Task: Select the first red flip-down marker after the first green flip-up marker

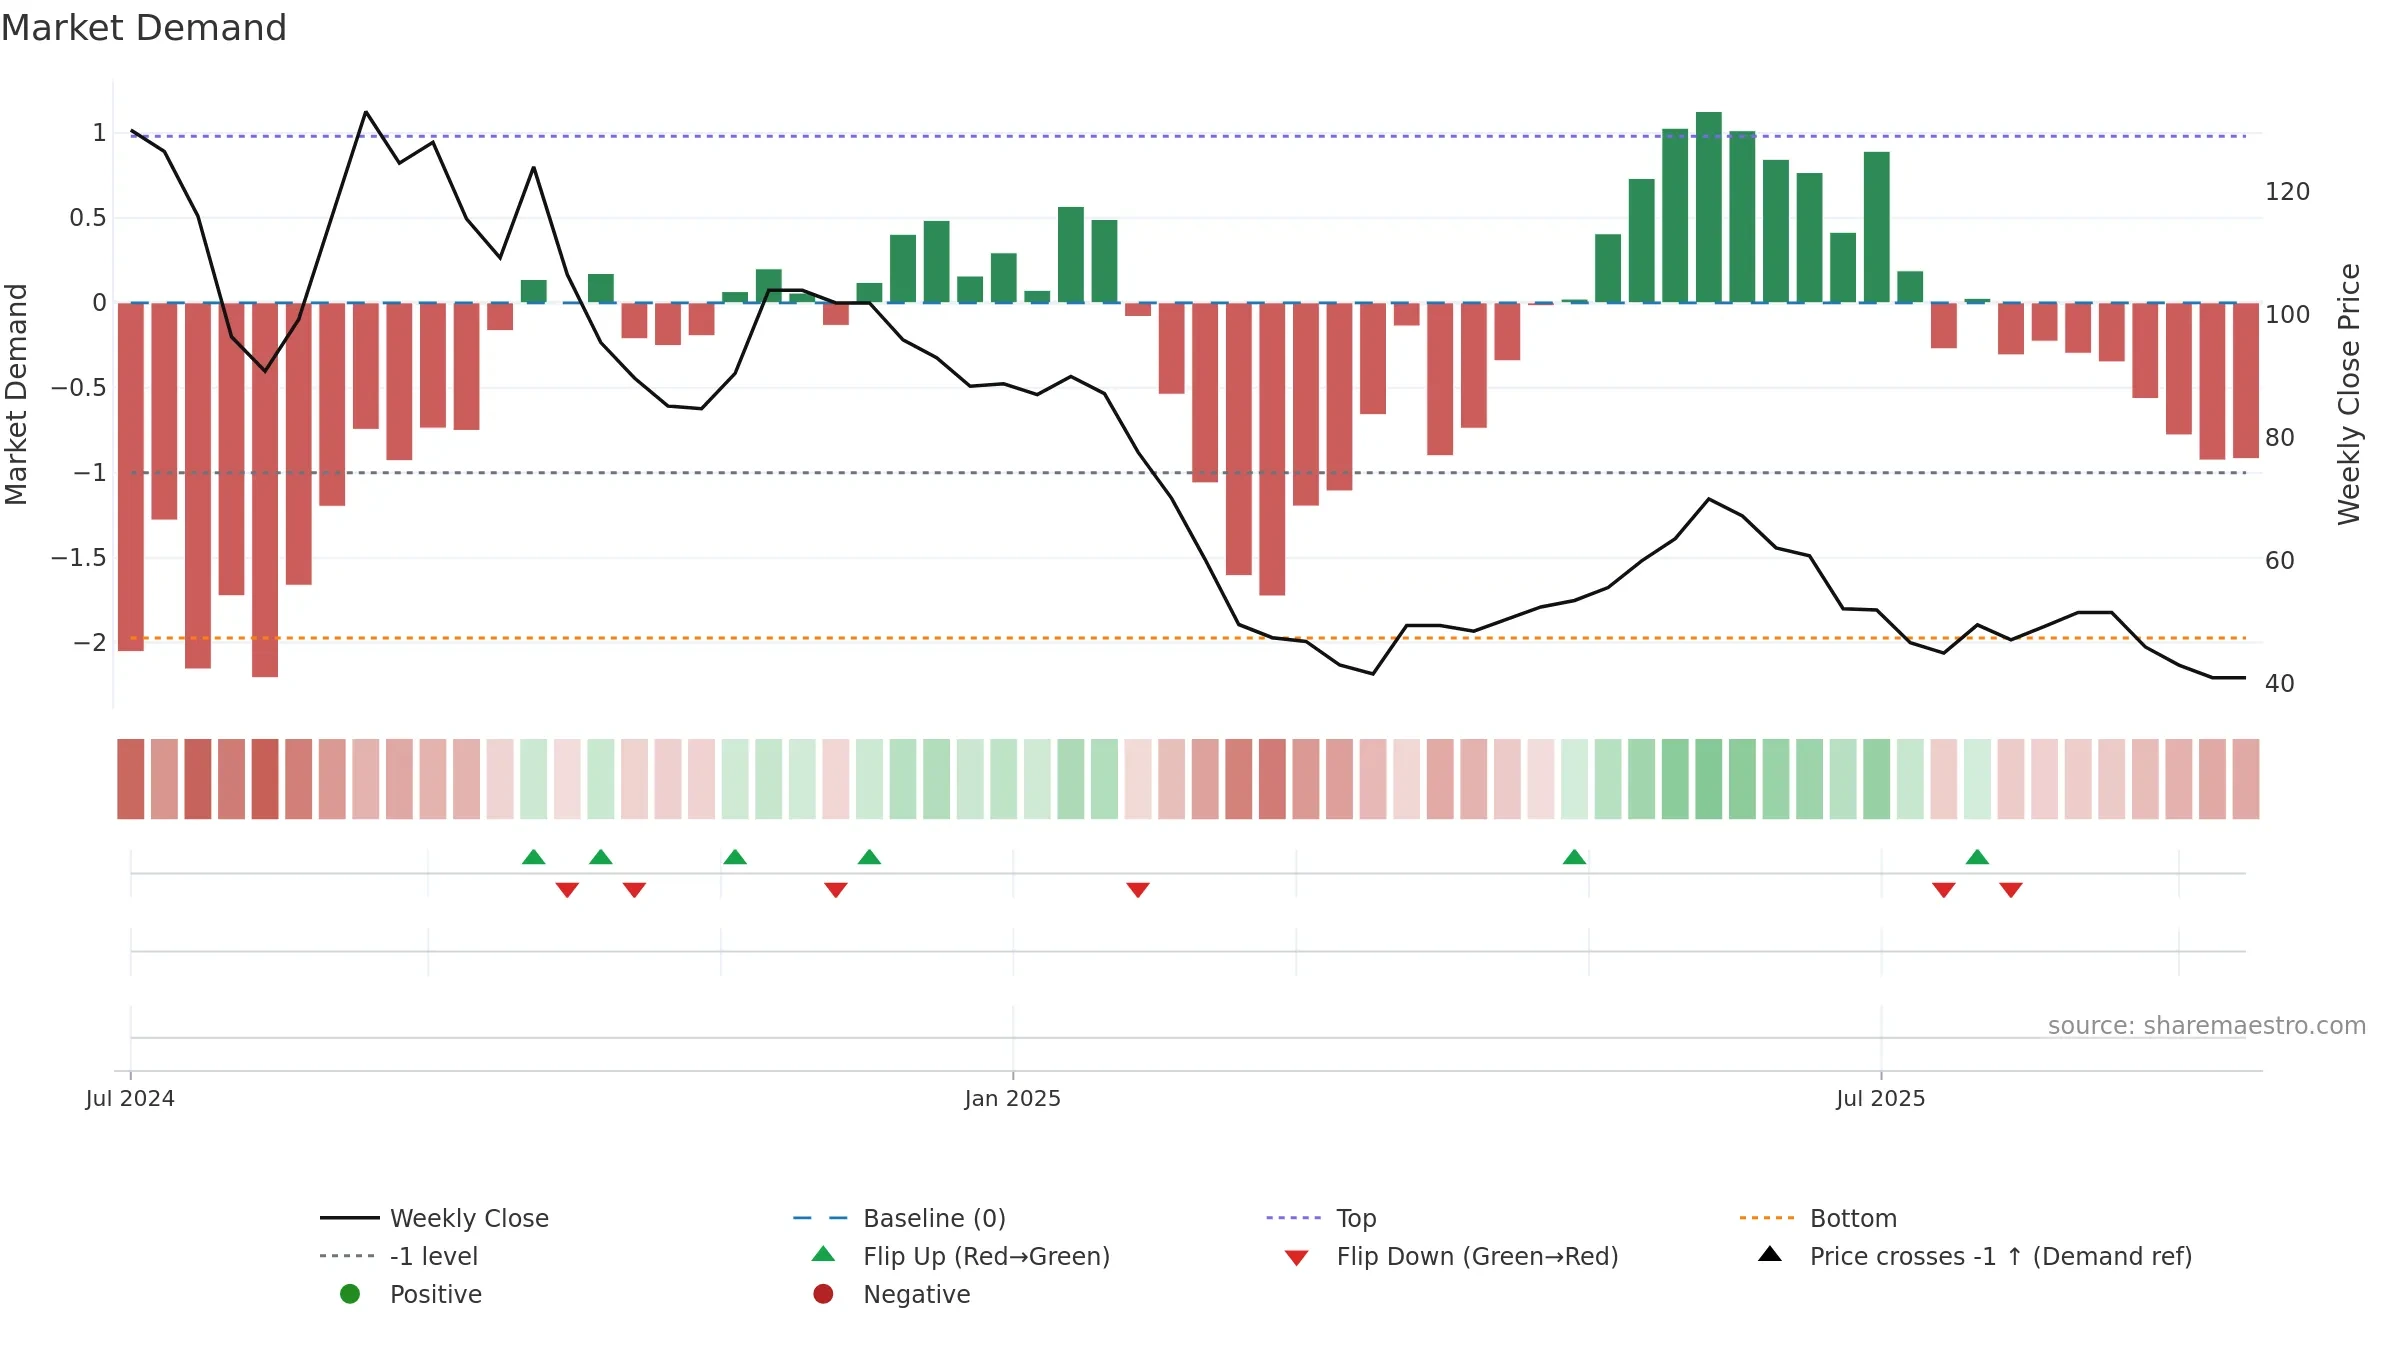Action: click(x=567, y=890)
